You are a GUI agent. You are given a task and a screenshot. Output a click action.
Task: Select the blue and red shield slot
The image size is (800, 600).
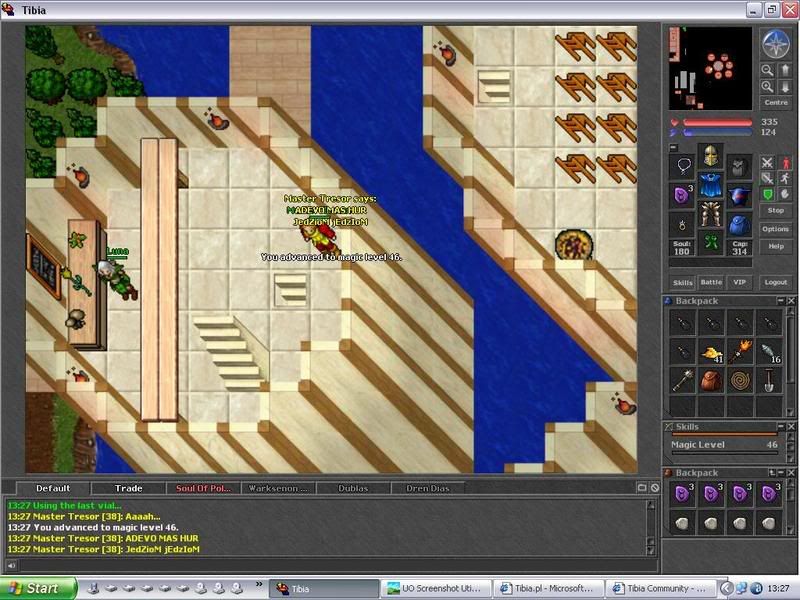click(x=739, y=195)
